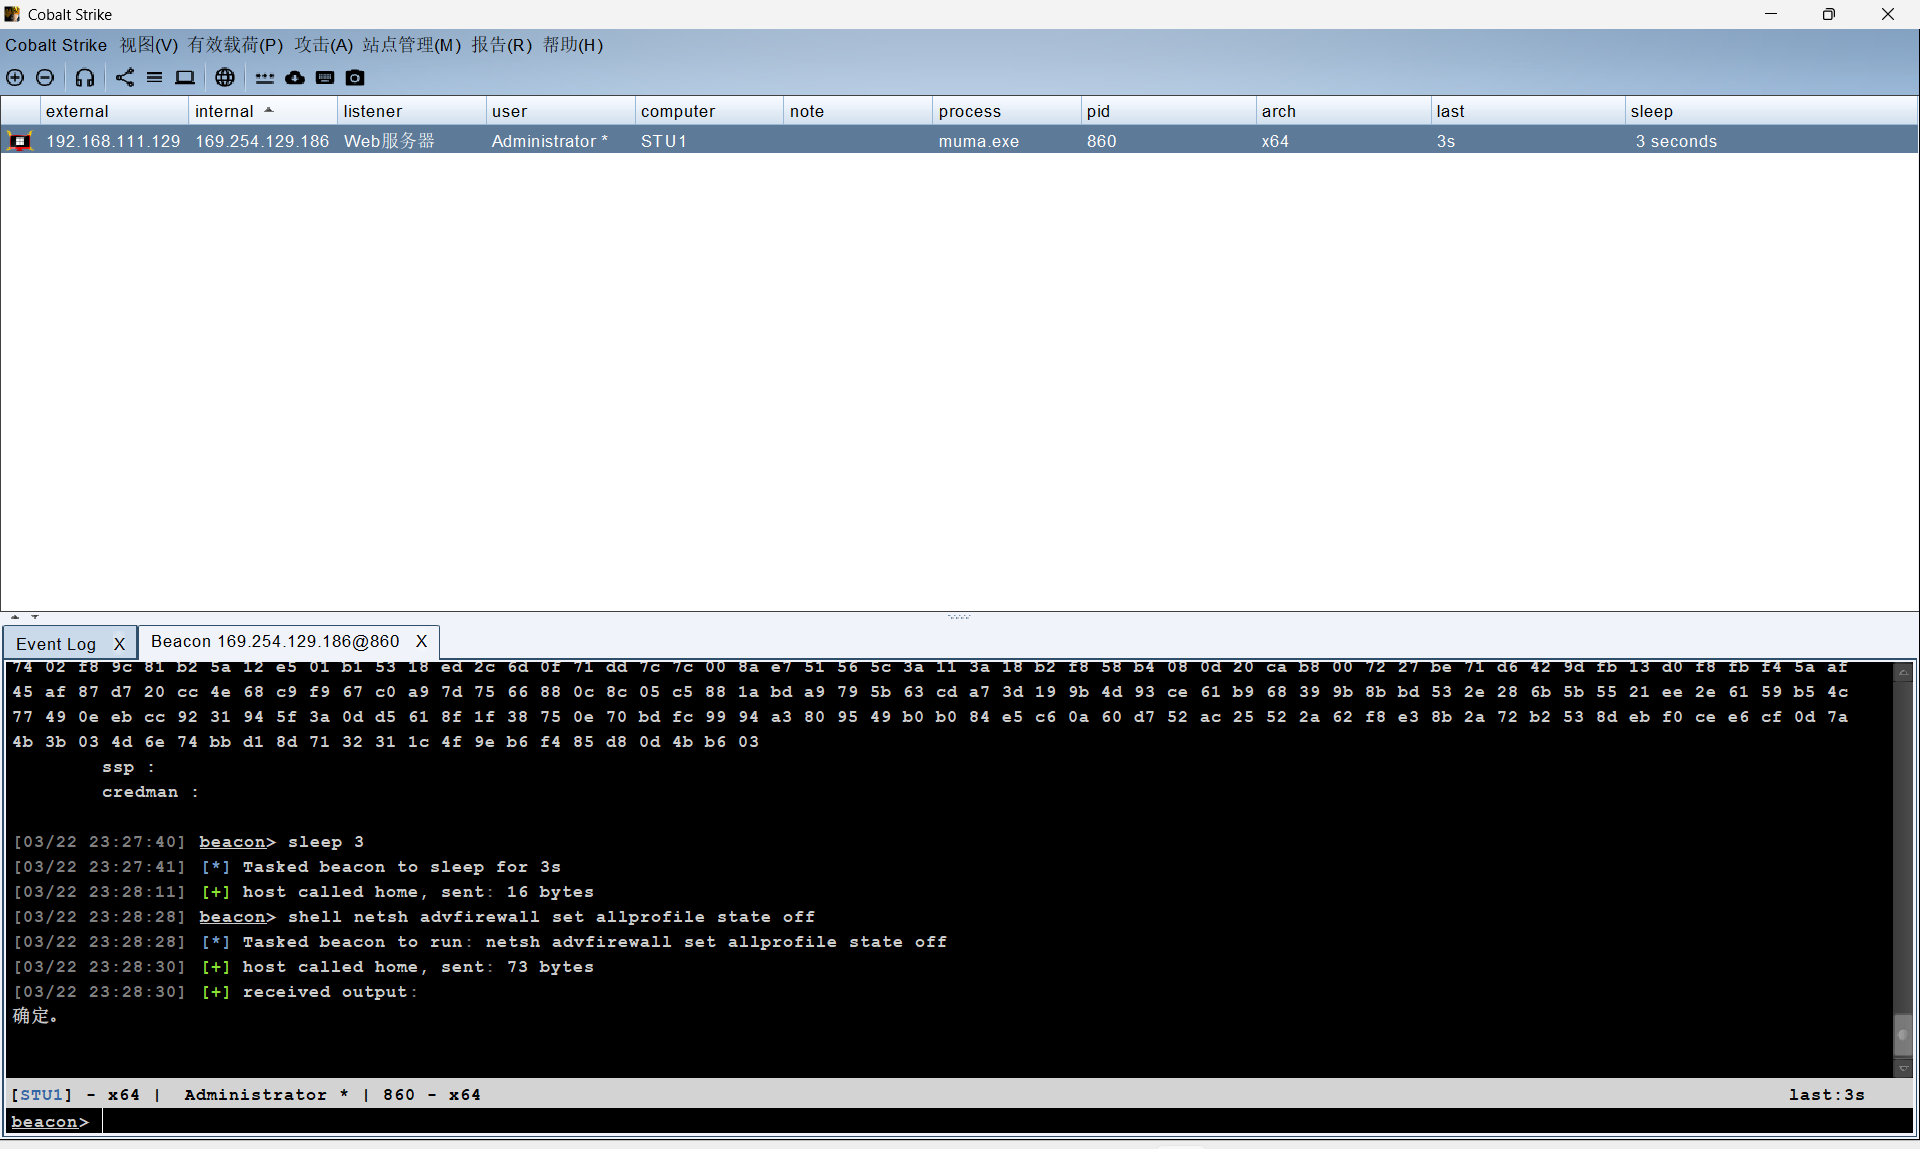Sort sessions by last column header

click(1529, 111)
